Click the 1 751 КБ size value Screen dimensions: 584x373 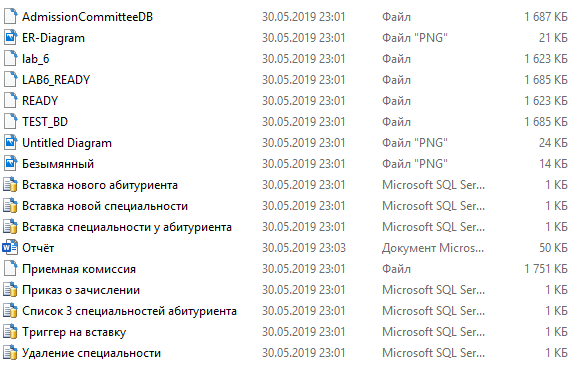pos(546,269)
